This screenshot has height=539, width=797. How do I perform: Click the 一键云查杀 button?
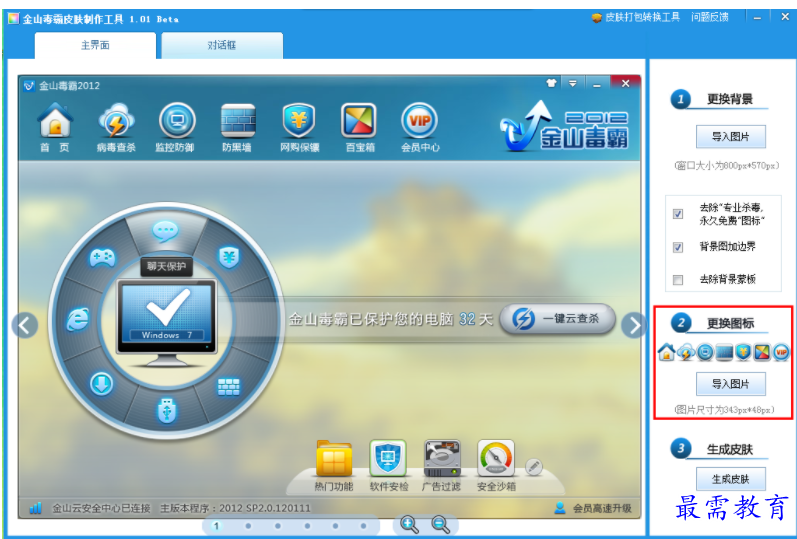557,319
